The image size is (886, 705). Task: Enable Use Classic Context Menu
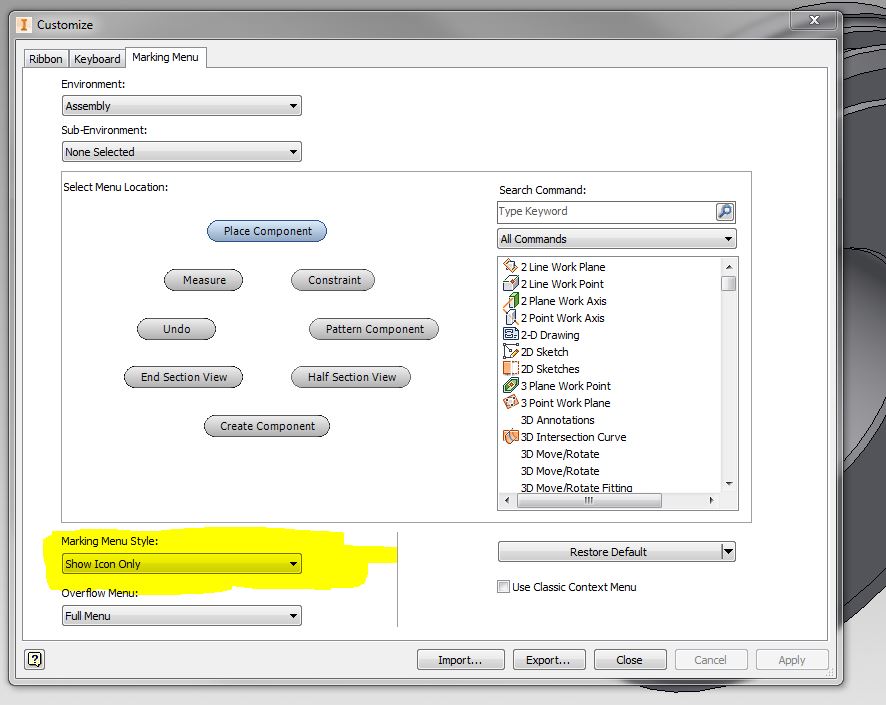pyautogui.click(x=504, y=587)
